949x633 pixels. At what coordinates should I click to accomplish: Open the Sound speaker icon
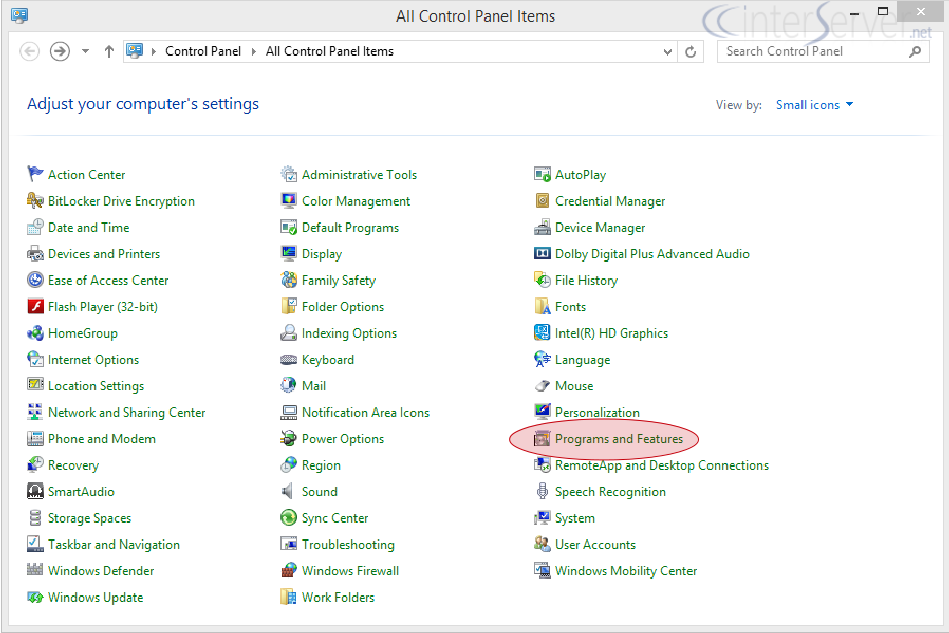(288, 491)
